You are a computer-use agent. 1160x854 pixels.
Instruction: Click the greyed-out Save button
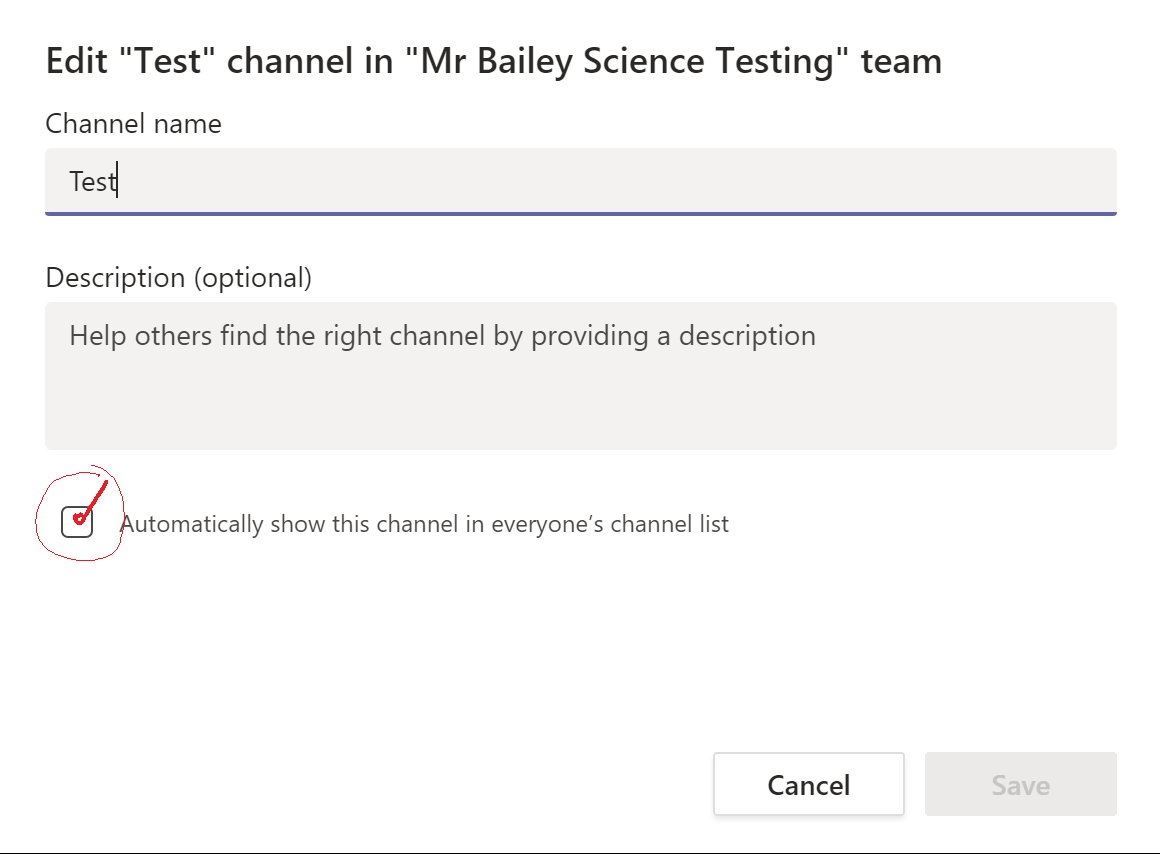coord(1020,784)
